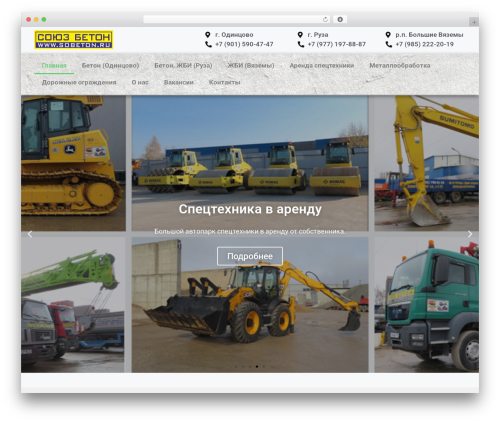Open the Дорожные ограждения menu item

[x=79, y=82]
